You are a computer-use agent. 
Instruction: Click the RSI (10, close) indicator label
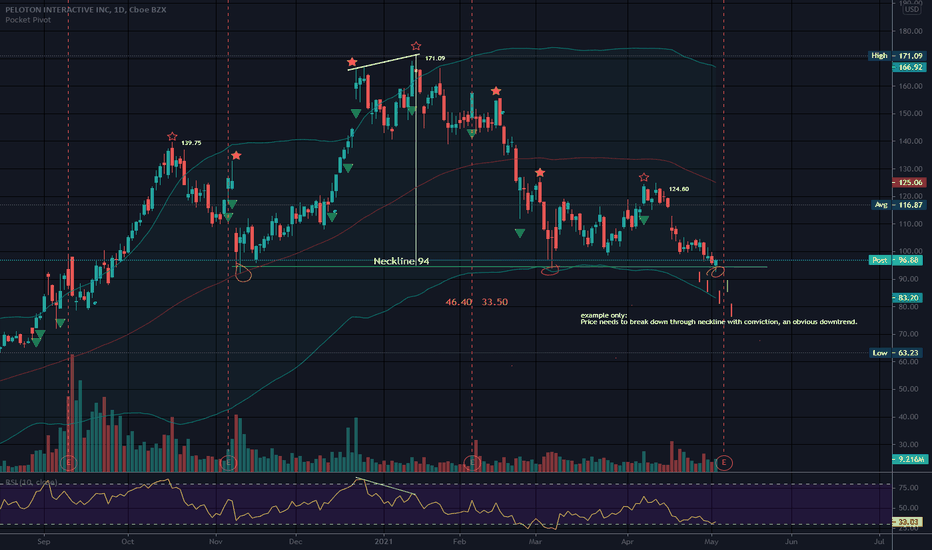(31, 482)
